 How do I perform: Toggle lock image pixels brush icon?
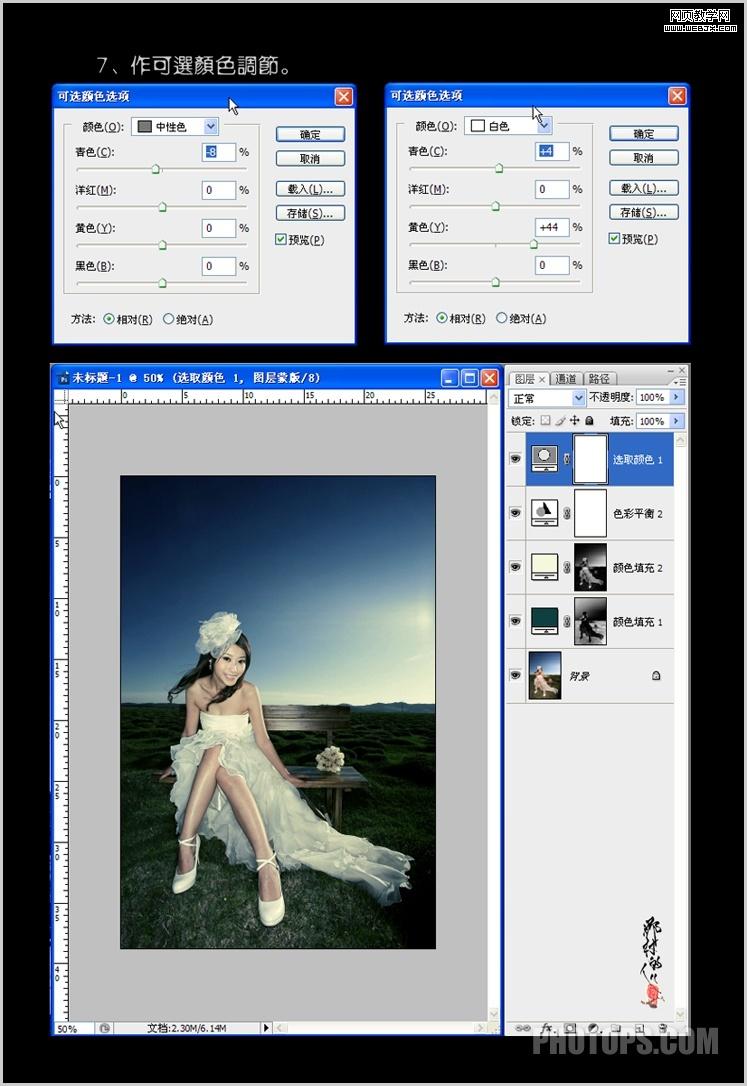click(560, 420)
